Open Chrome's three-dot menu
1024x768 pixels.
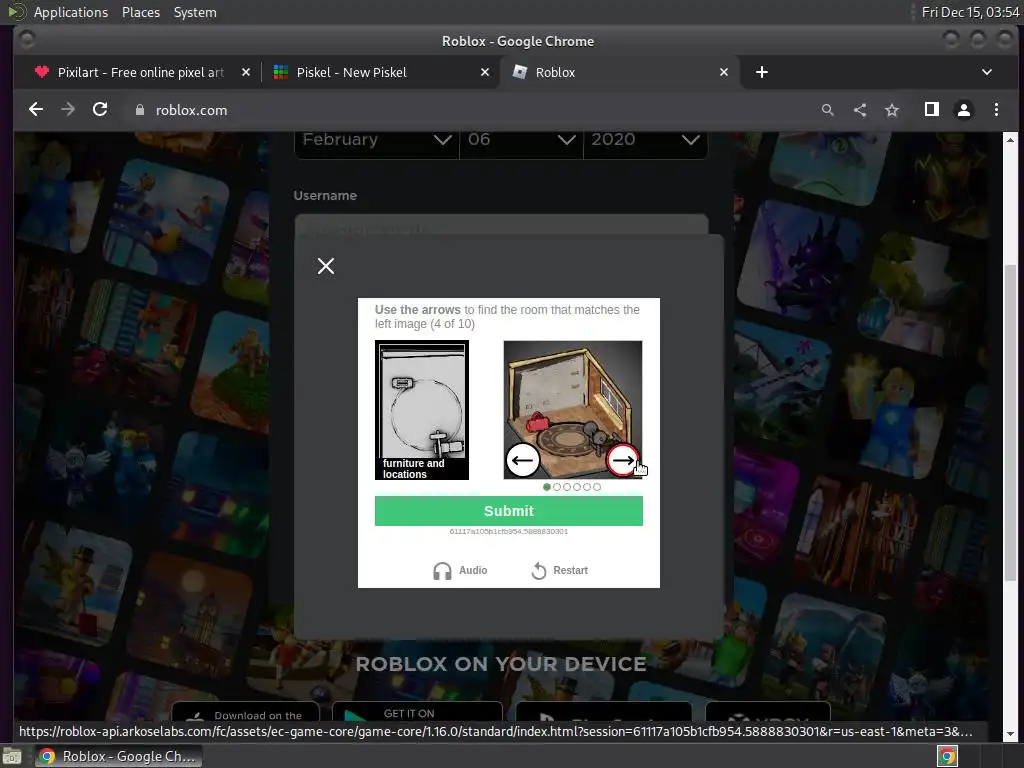pos(996,110)
